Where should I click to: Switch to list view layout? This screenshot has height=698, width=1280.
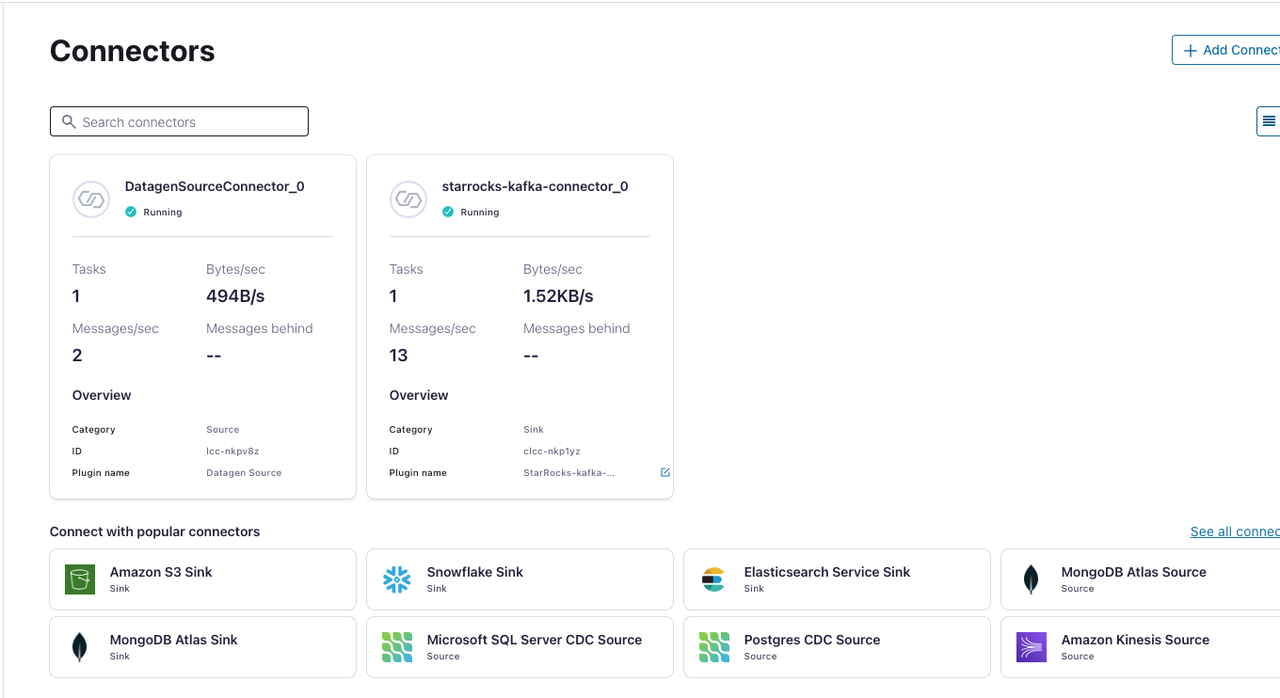coord(1268,121)
